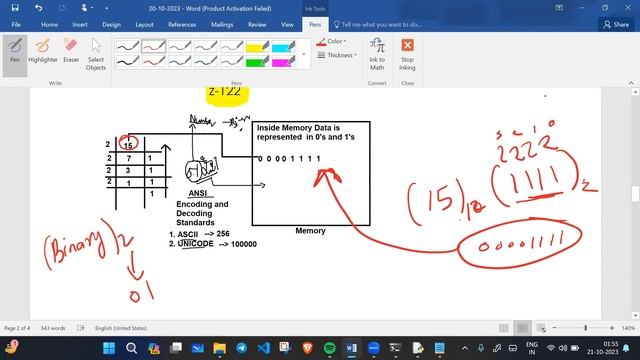
Task: Open Spotify from taskbar
Action: pyautogui.click(x=330, y=348)
